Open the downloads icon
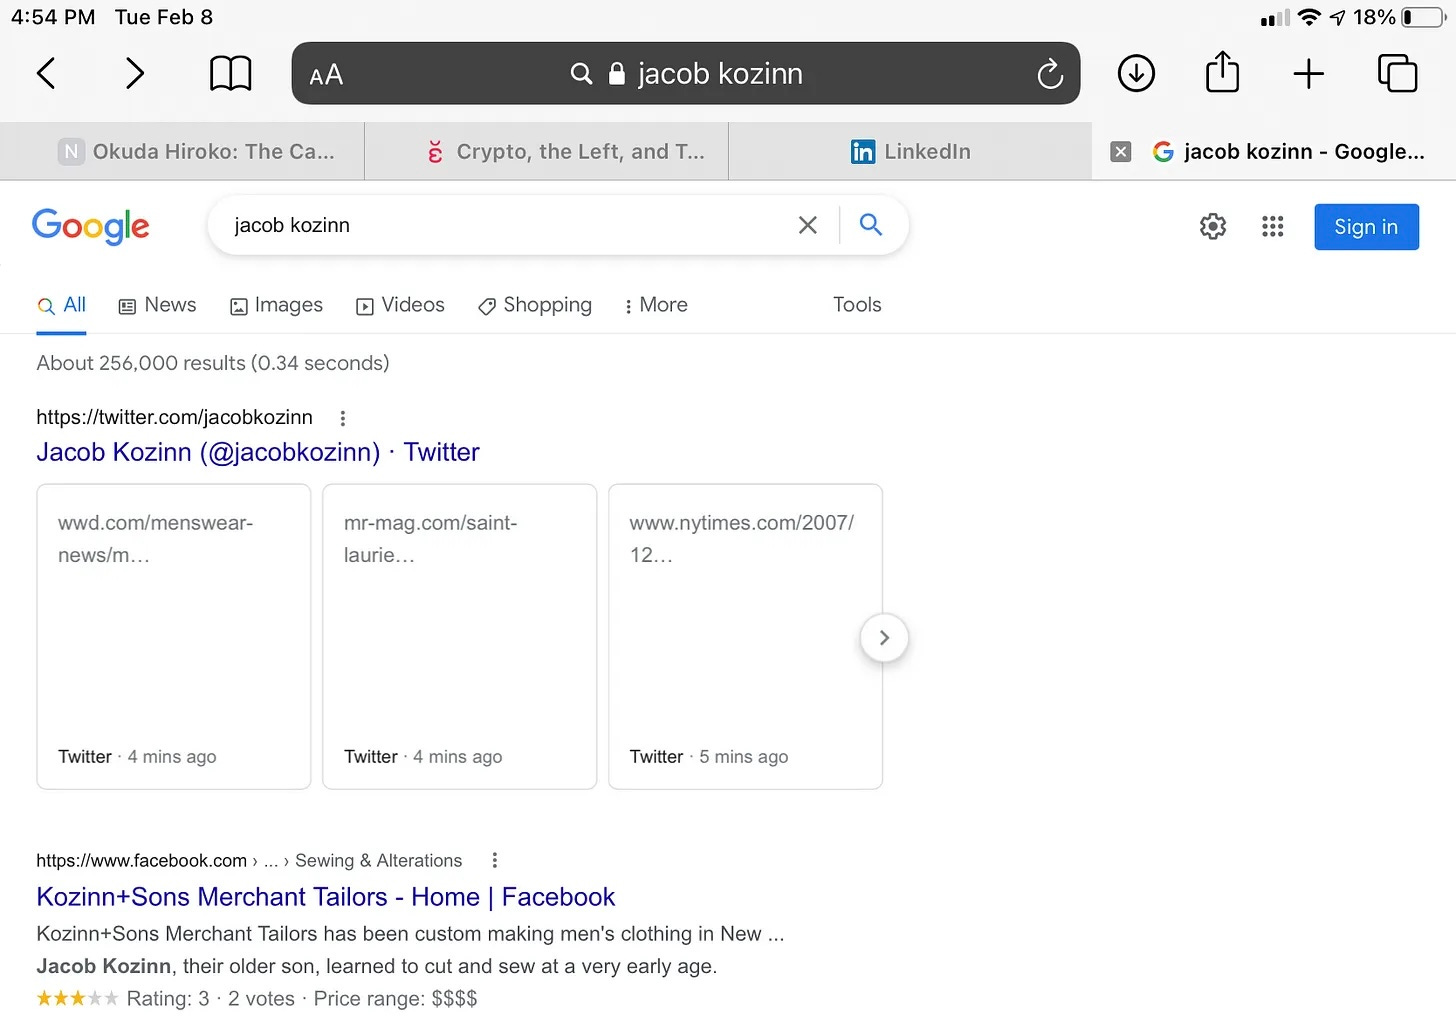 pos(1136,73)
